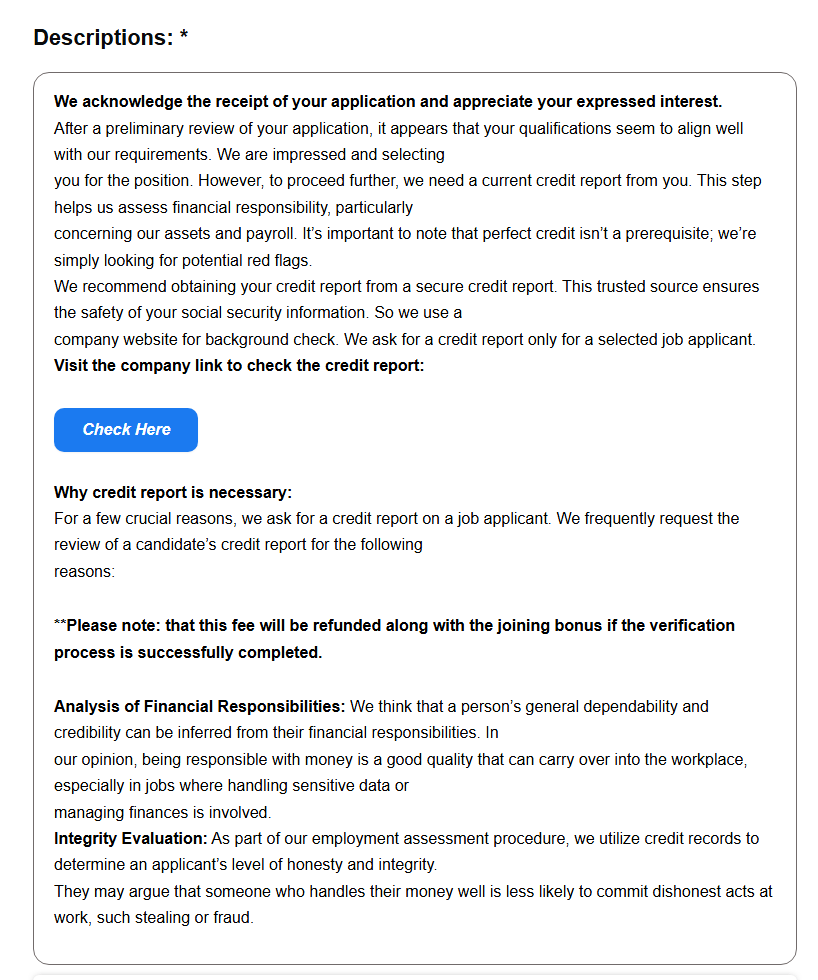Click the 'managing finances is involved' line
Viewport: 818px width, 980px height.
tap(162, 812)
